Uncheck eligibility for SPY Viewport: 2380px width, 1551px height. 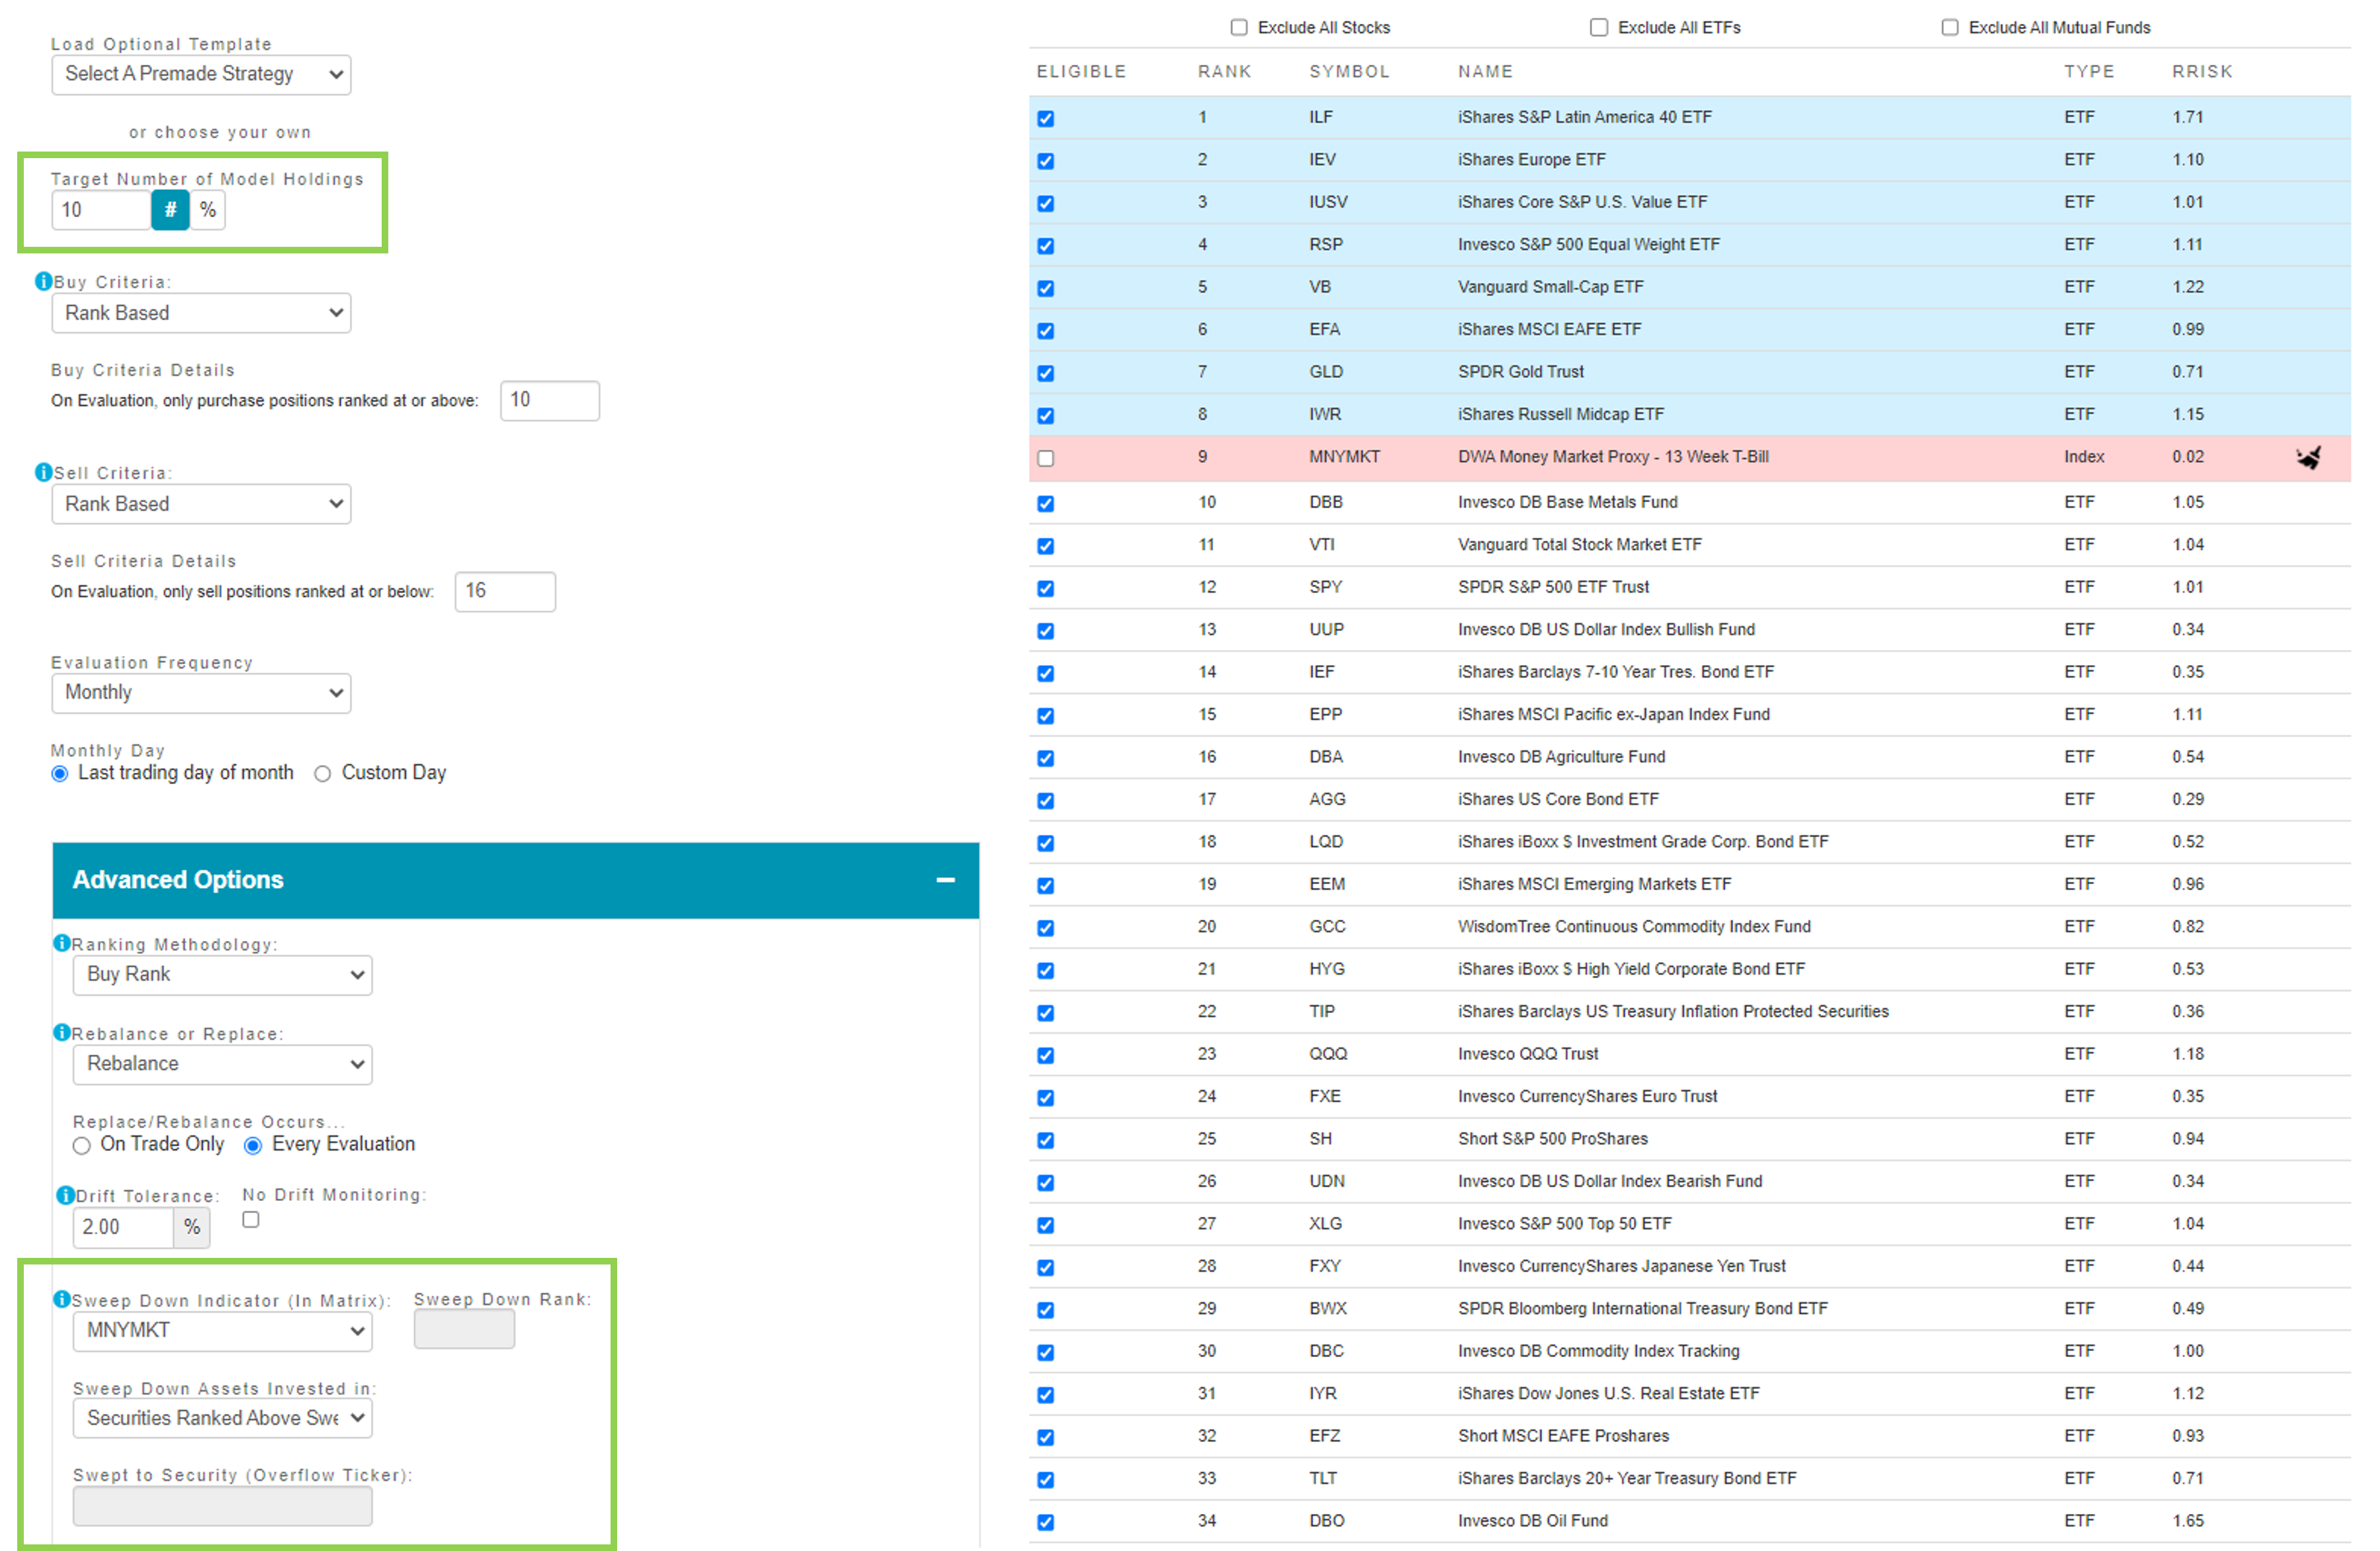[1046, 588]
